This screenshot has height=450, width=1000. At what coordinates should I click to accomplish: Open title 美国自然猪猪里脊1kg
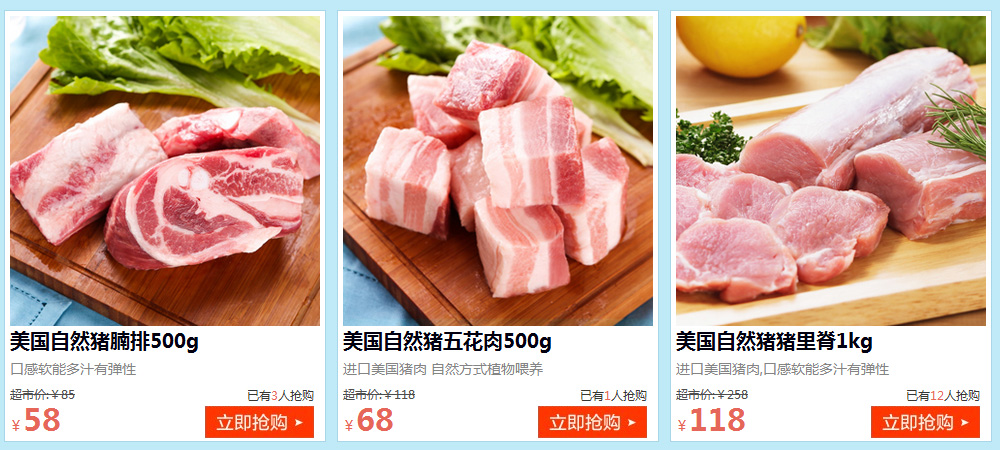pos(774,343)
